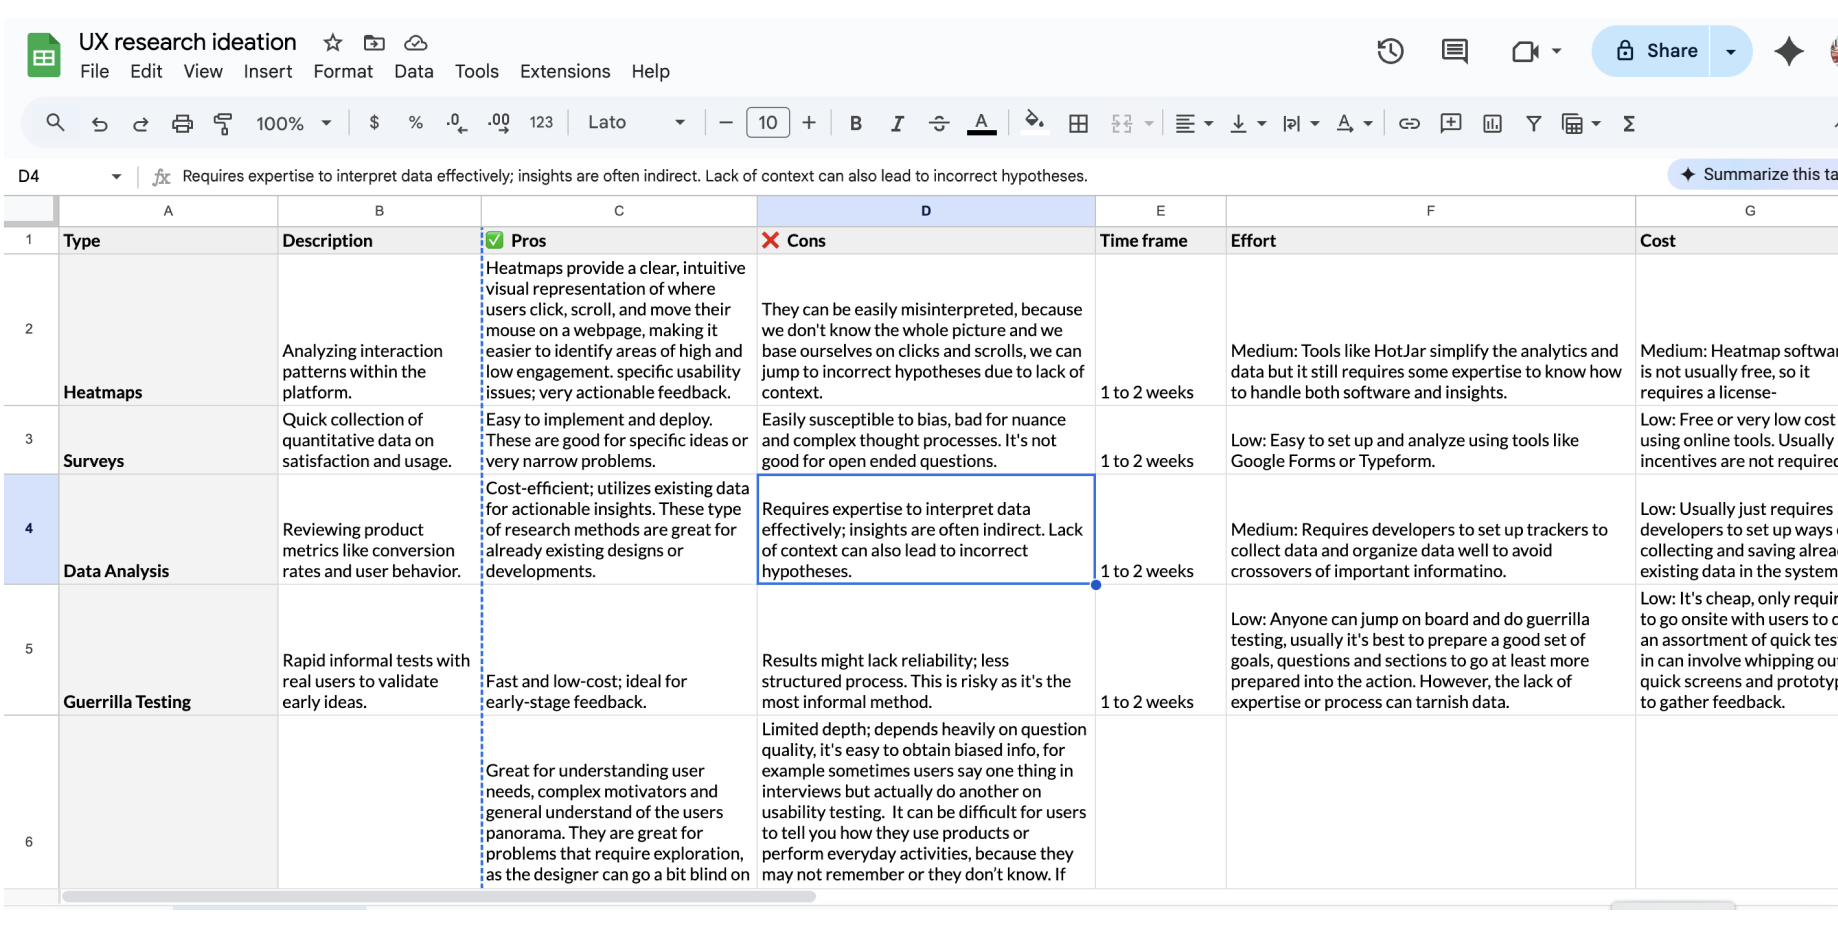Decrease decimal places

click(456, 122)
